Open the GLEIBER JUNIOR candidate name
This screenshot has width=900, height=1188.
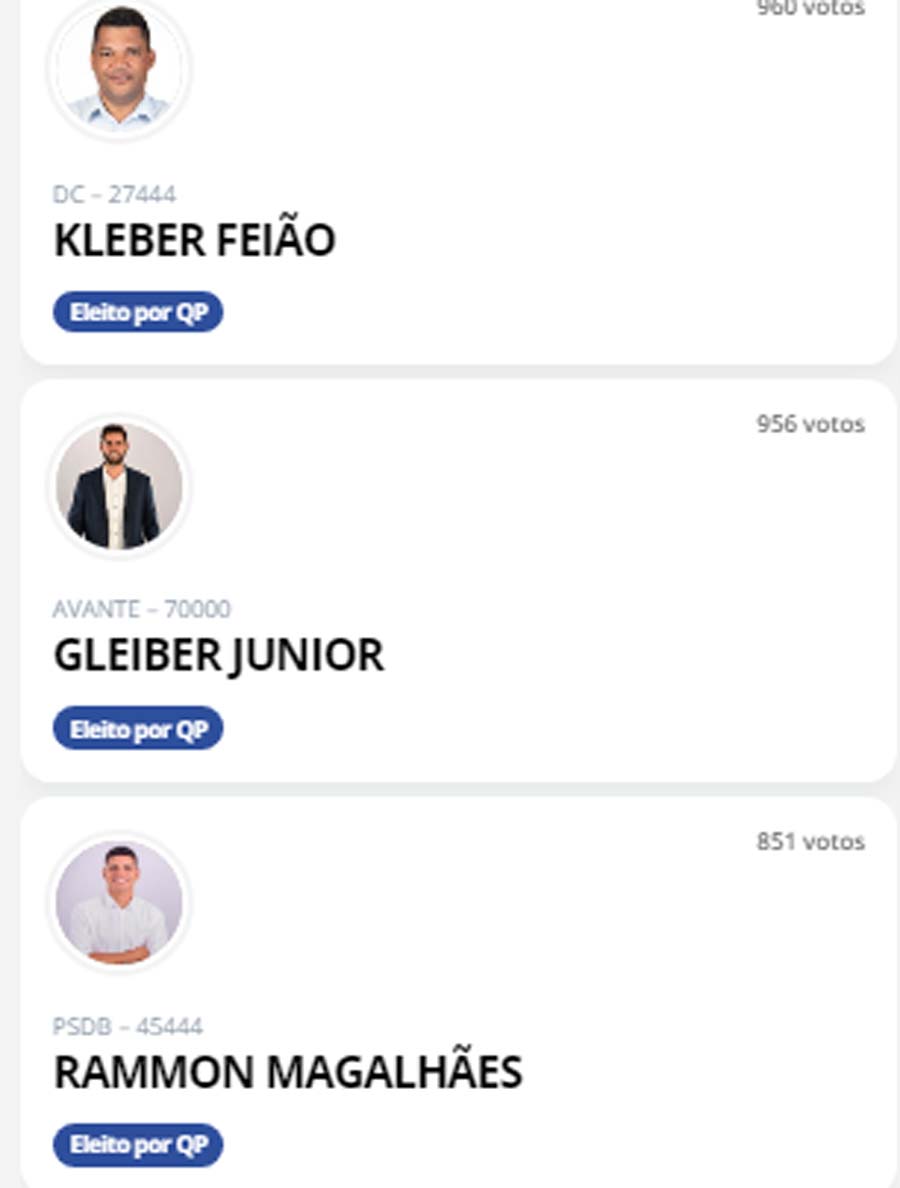click(218, 656)
